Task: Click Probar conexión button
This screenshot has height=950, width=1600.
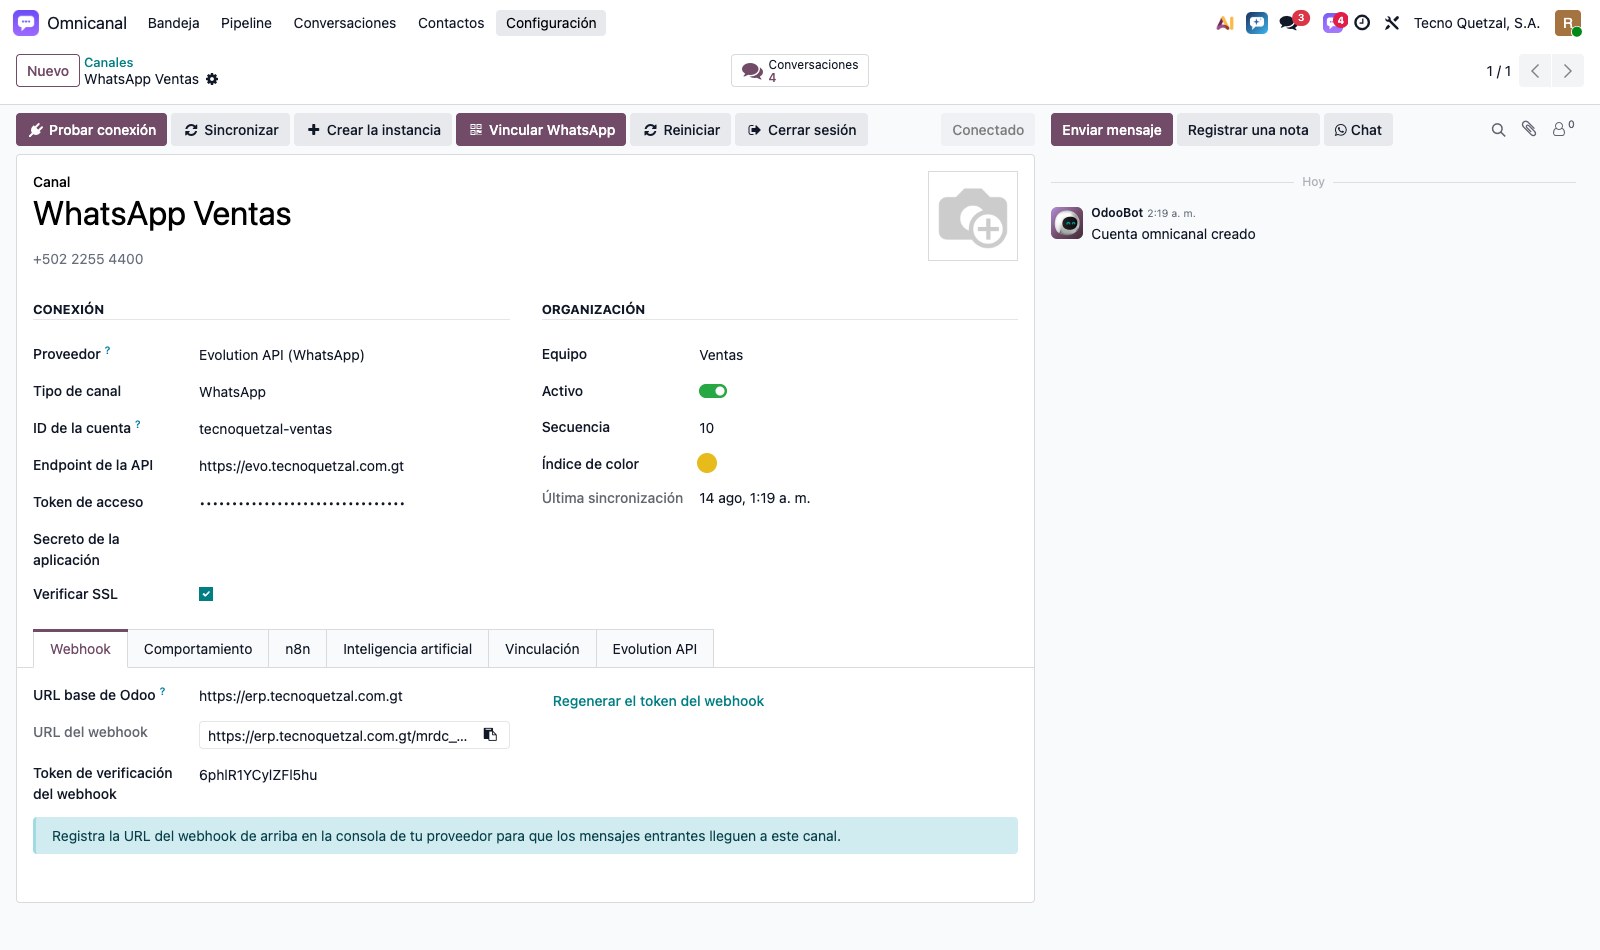Action: tap(92, 130)
